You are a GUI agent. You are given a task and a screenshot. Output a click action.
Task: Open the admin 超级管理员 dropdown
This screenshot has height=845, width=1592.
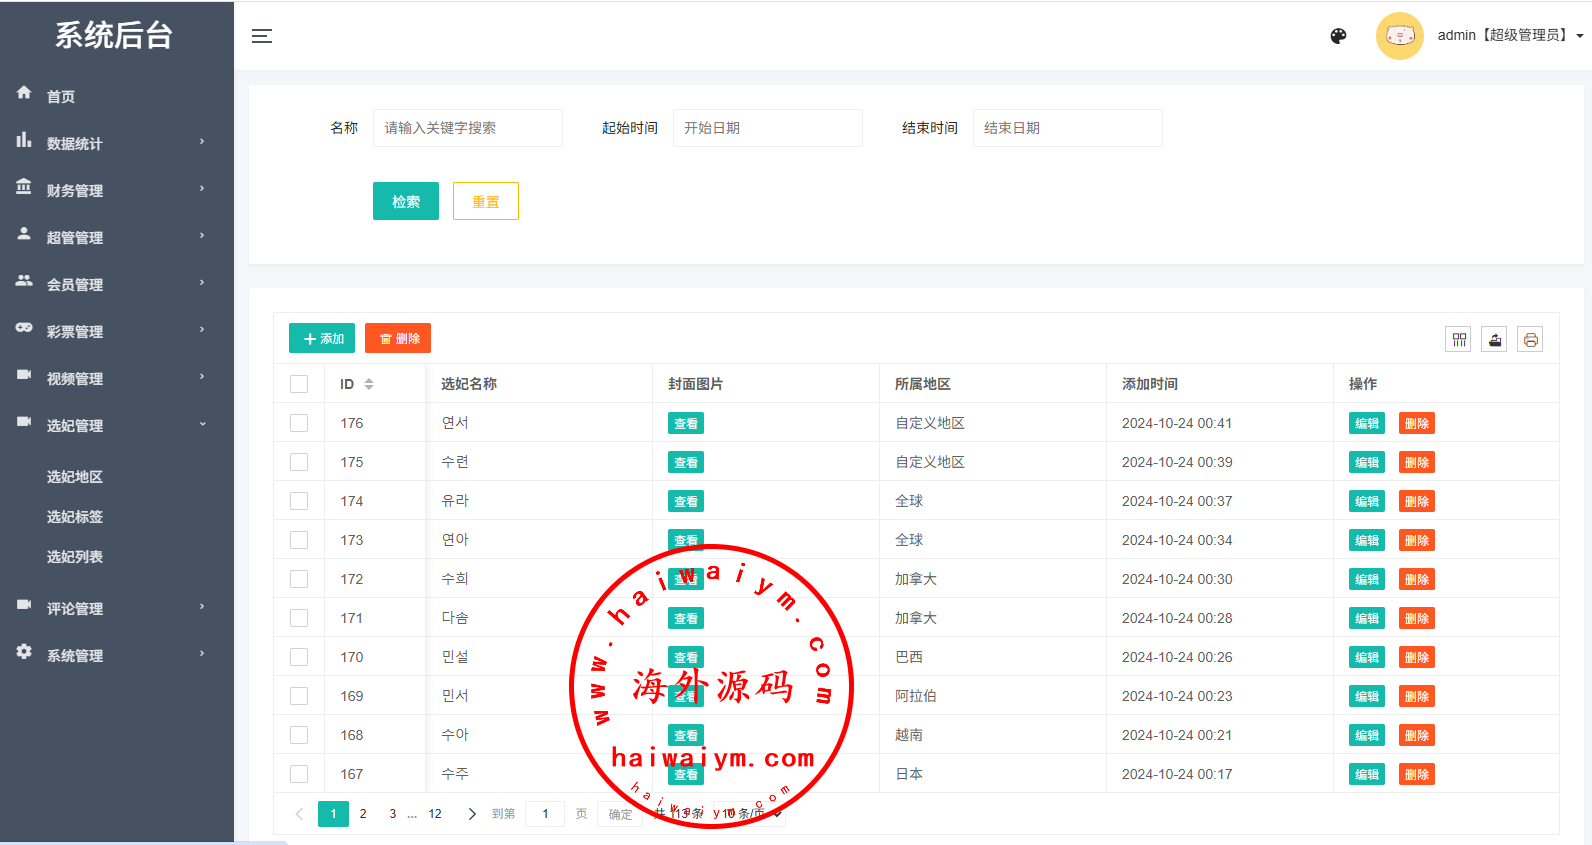(1509, 36)
